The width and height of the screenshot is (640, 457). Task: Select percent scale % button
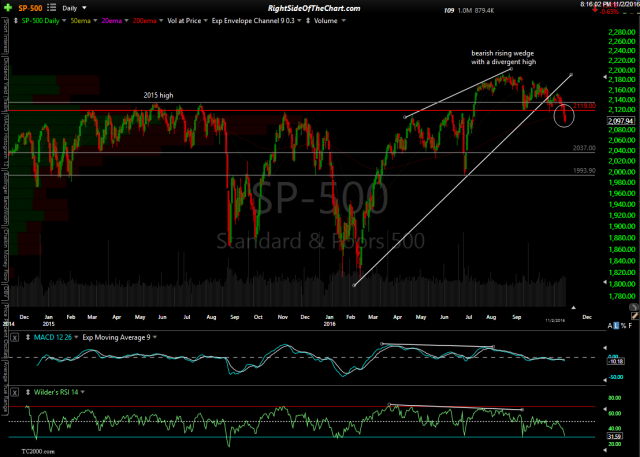pyautogui.click(x=623, y=326)
